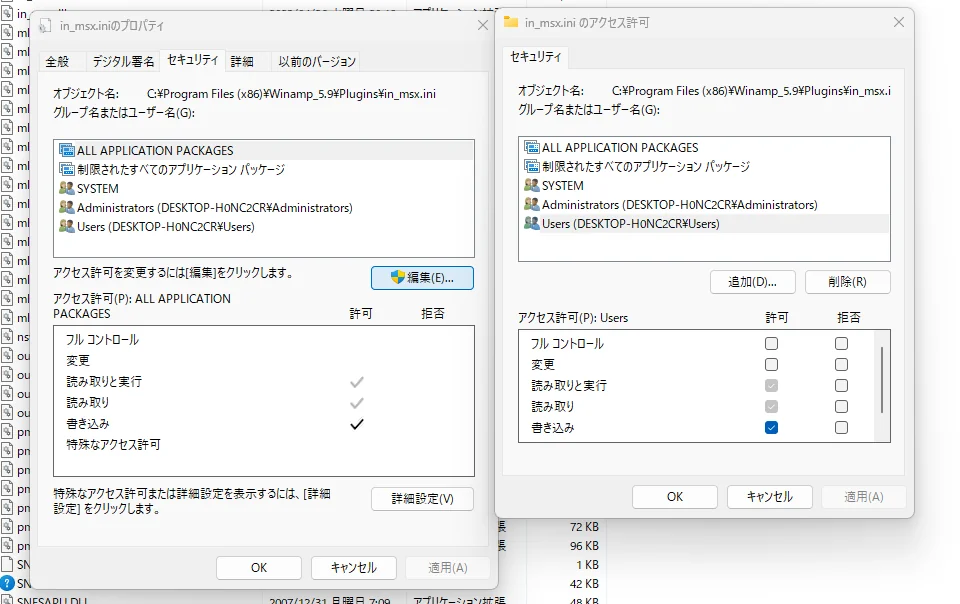Screen dimensions: 960x604
Task: Open 詳細設定(V) advanced settings
Action: [422, 499]
